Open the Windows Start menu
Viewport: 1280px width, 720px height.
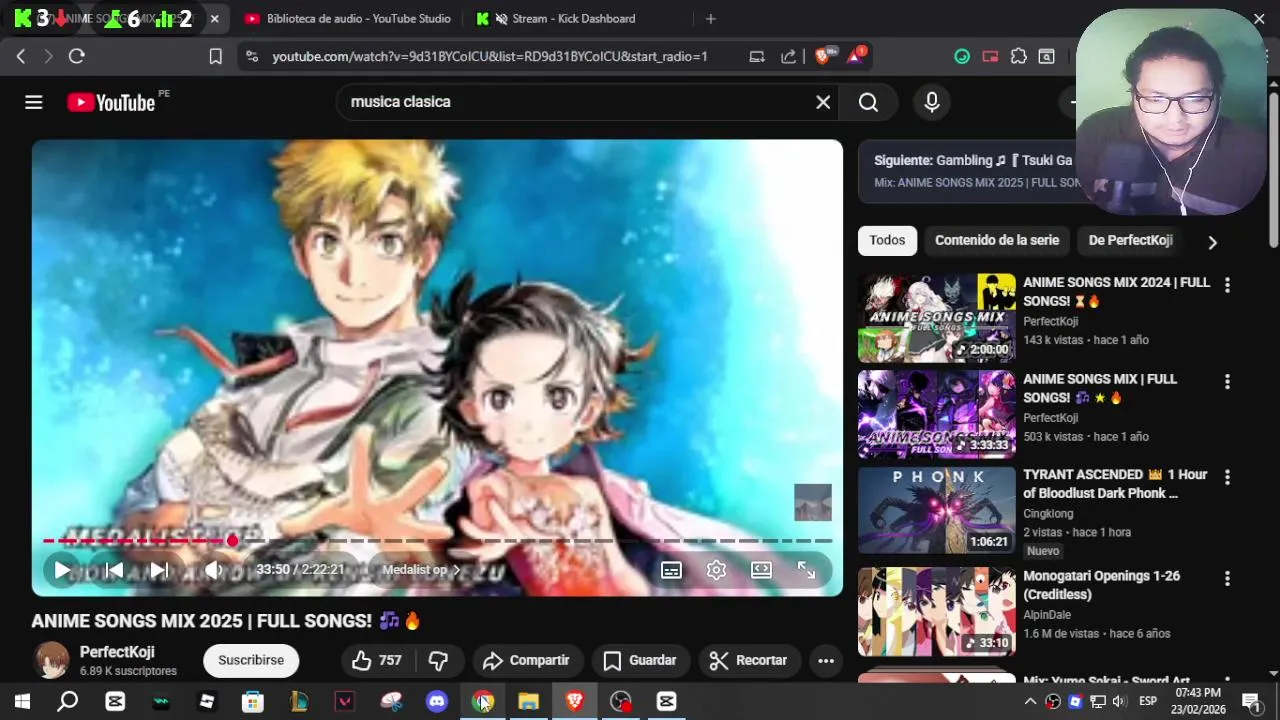pos(22,701)
